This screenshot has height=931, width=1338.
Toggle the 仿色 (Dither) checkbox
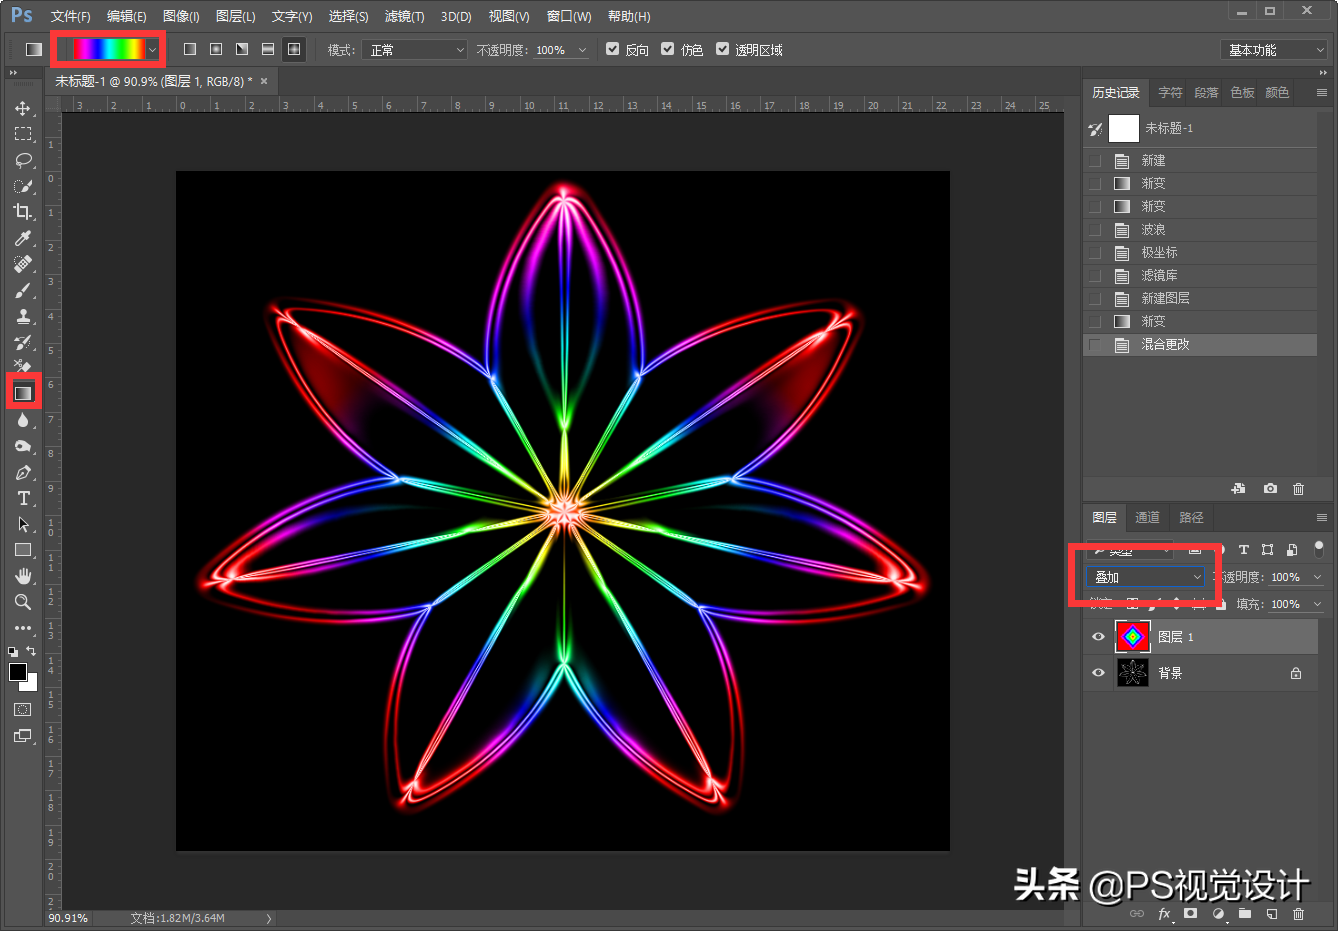[x=668, y=48]
